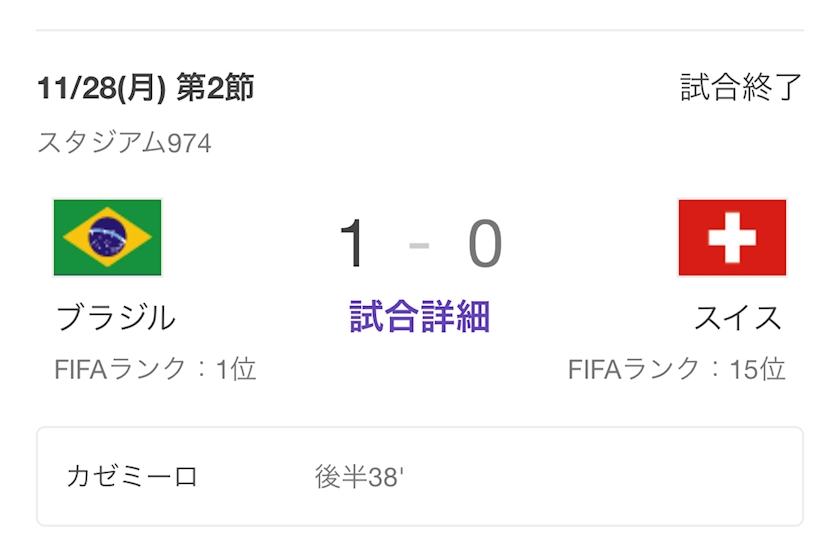Click Switzerland's score number 0

(x=485, y=244)
